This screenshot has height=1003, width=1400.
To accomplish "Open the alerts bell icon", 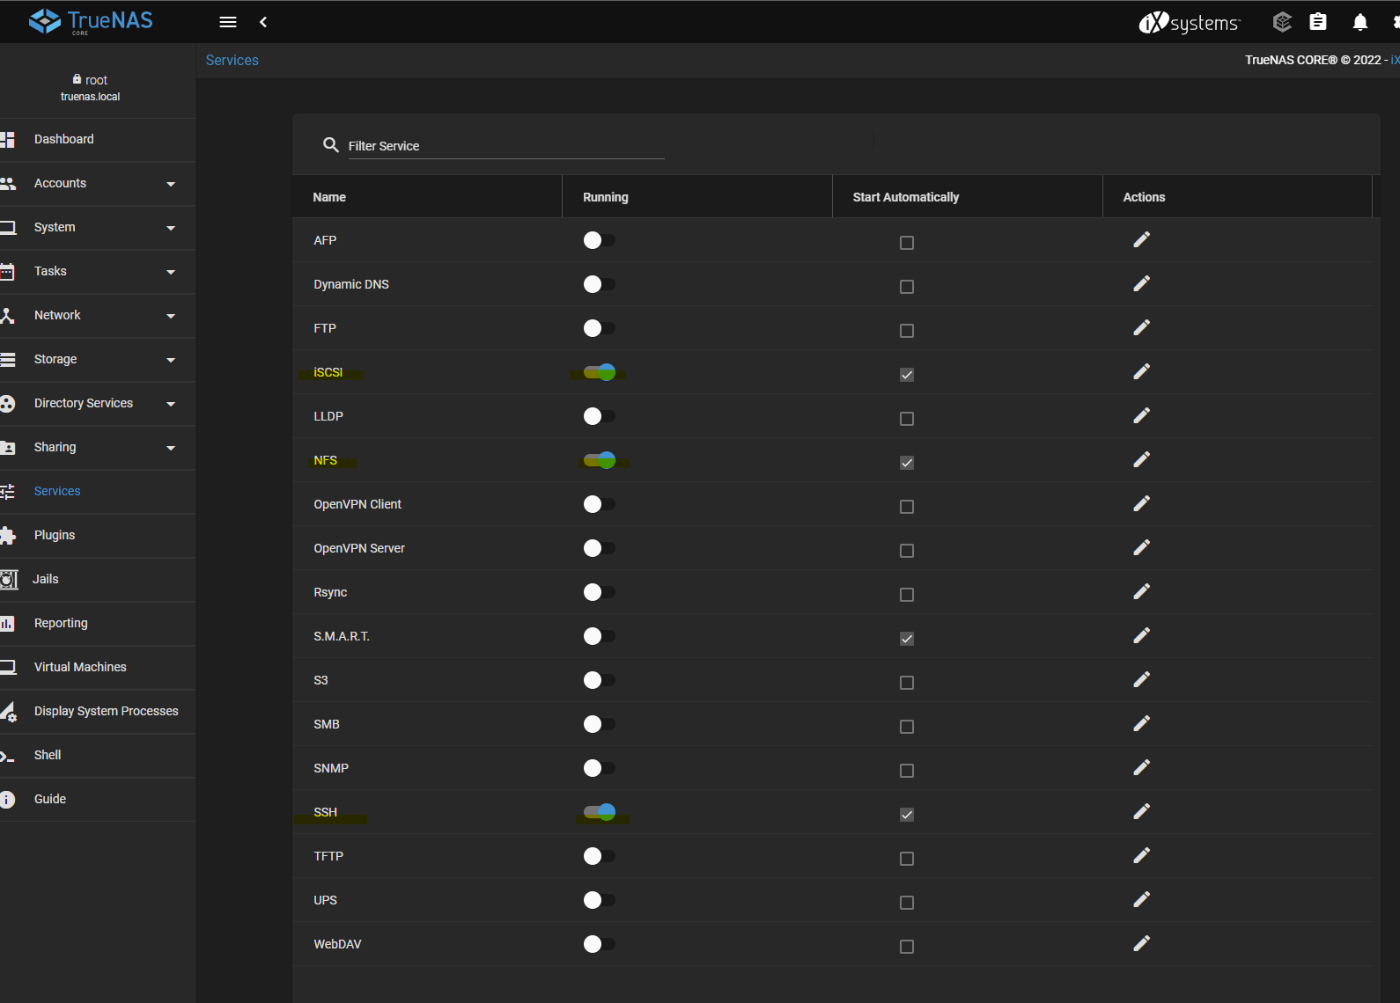I will pyautogui.click(x=1360, y=22).
